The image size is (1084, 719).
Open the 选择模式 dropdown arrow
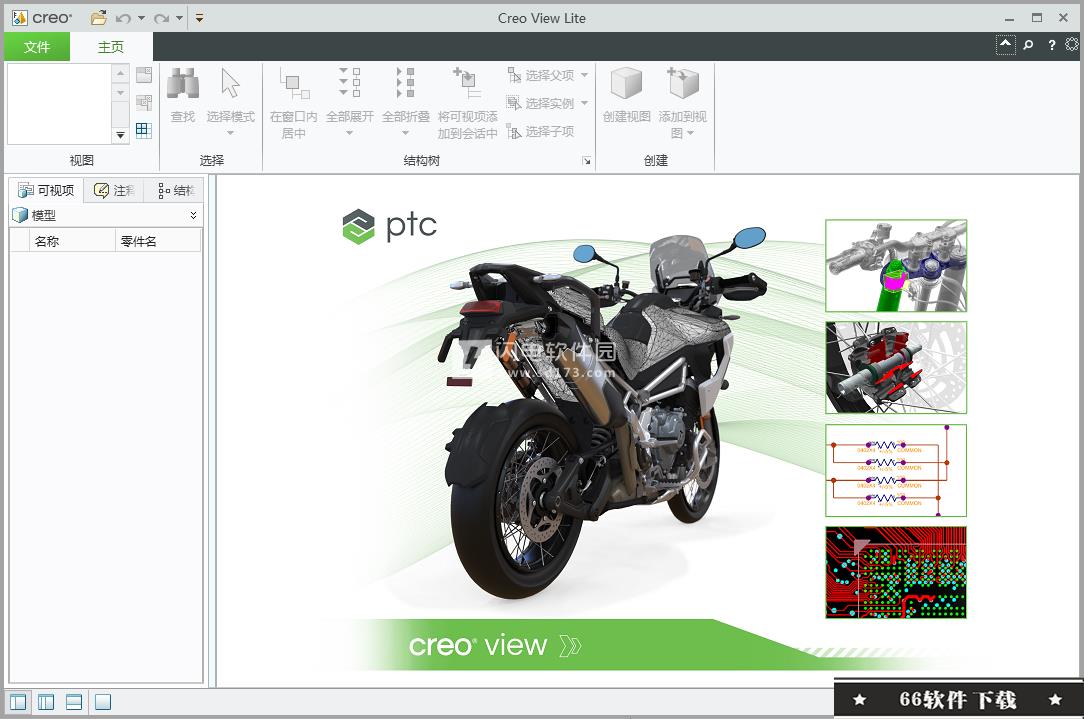tap(230, 133)
